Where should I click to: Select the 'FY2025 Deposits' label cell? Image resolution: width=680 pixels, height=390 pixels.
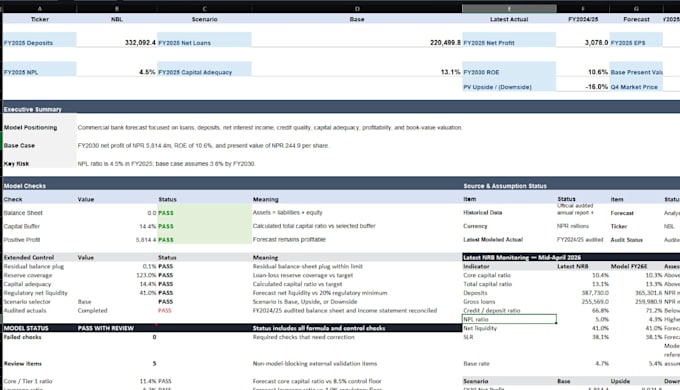click(39, 39)
